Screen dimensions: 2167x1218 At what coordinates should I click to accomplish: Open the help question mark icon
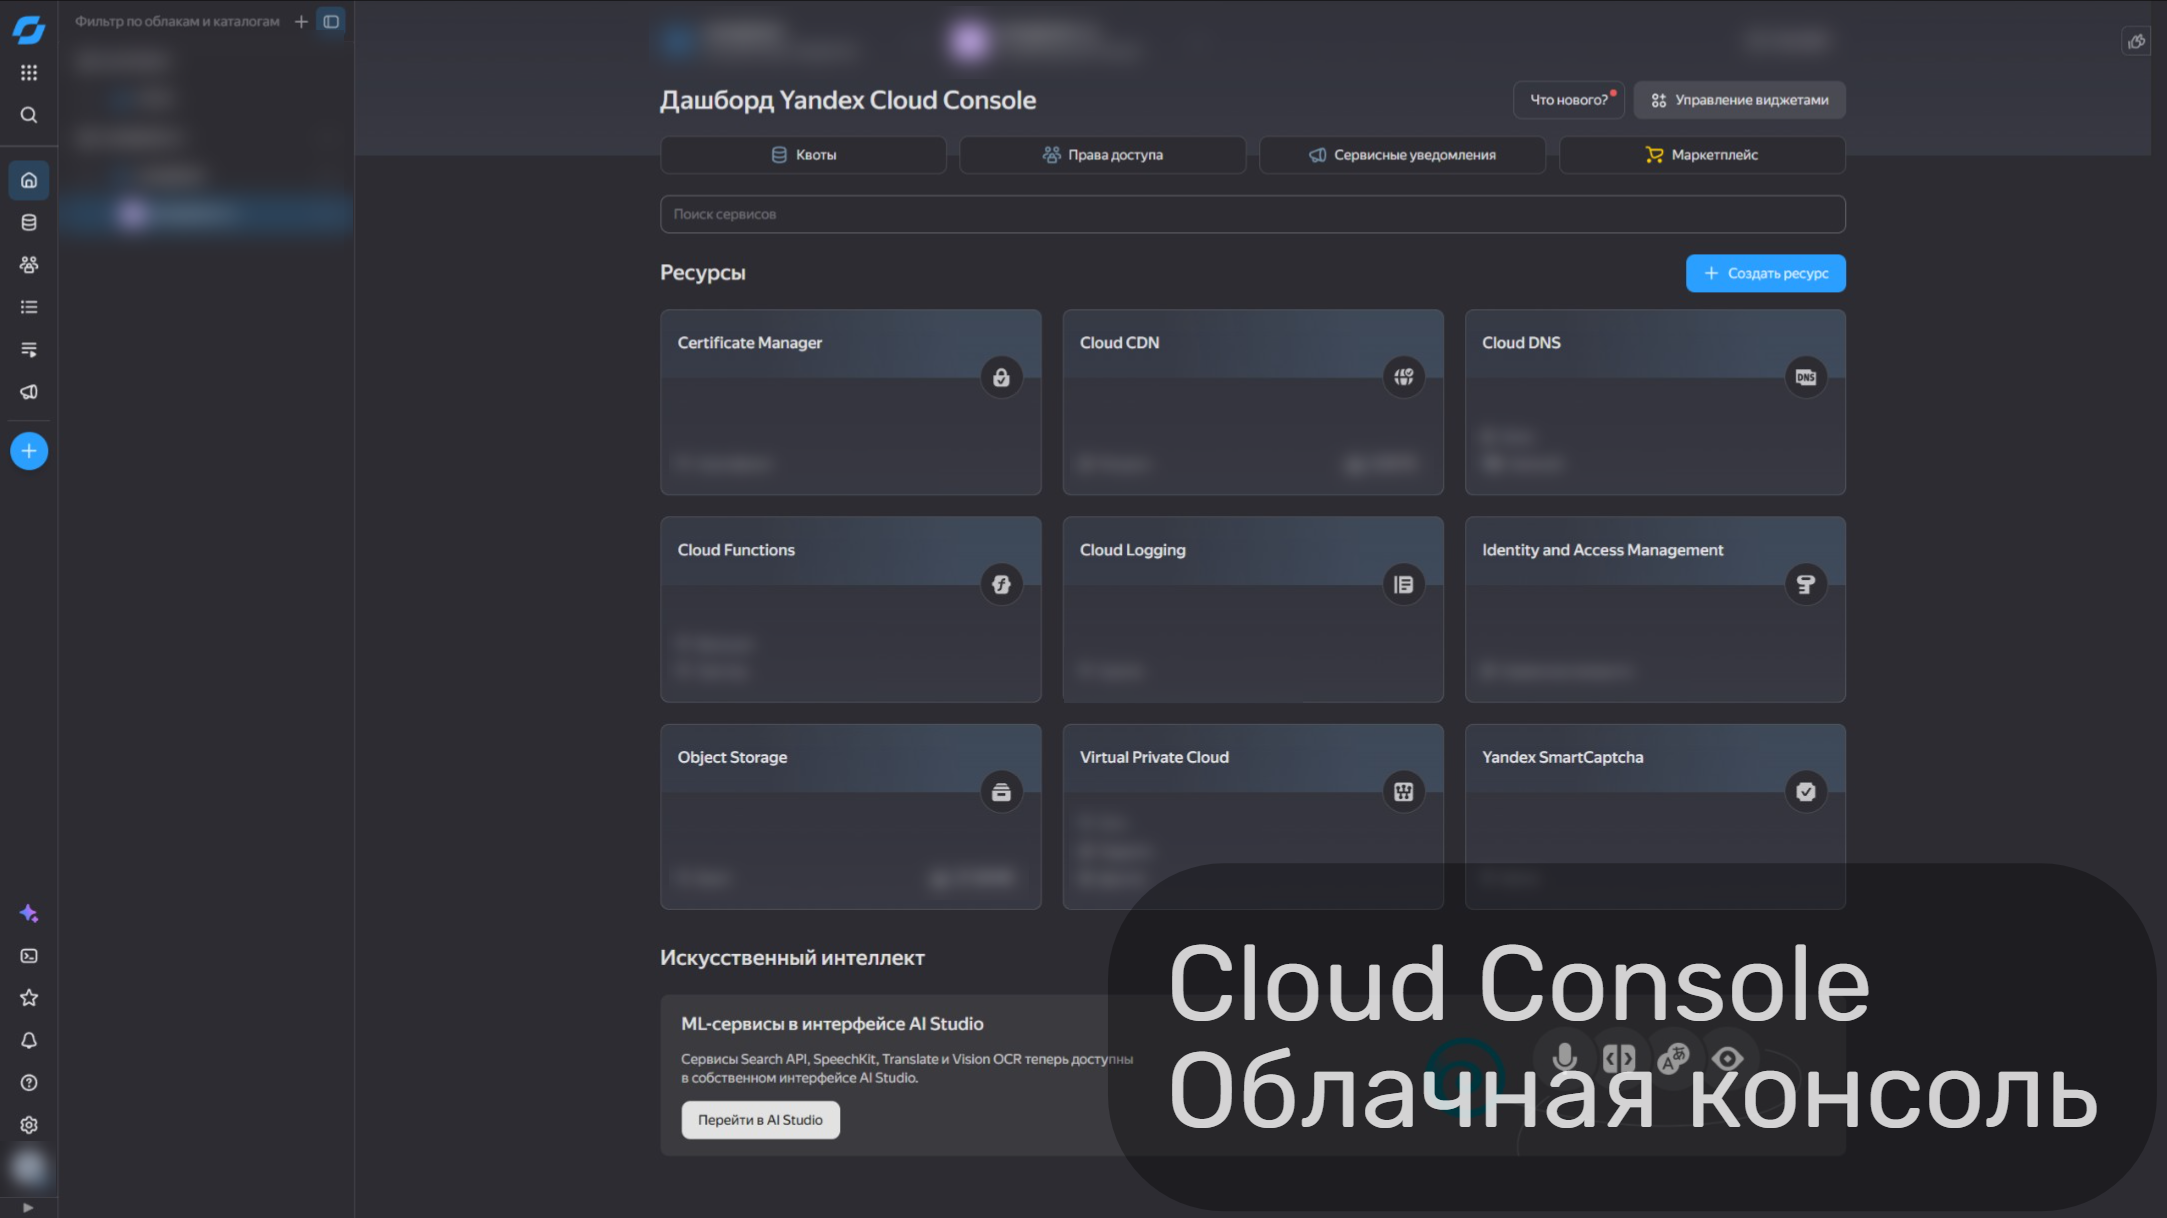[x=29, y=1083]
